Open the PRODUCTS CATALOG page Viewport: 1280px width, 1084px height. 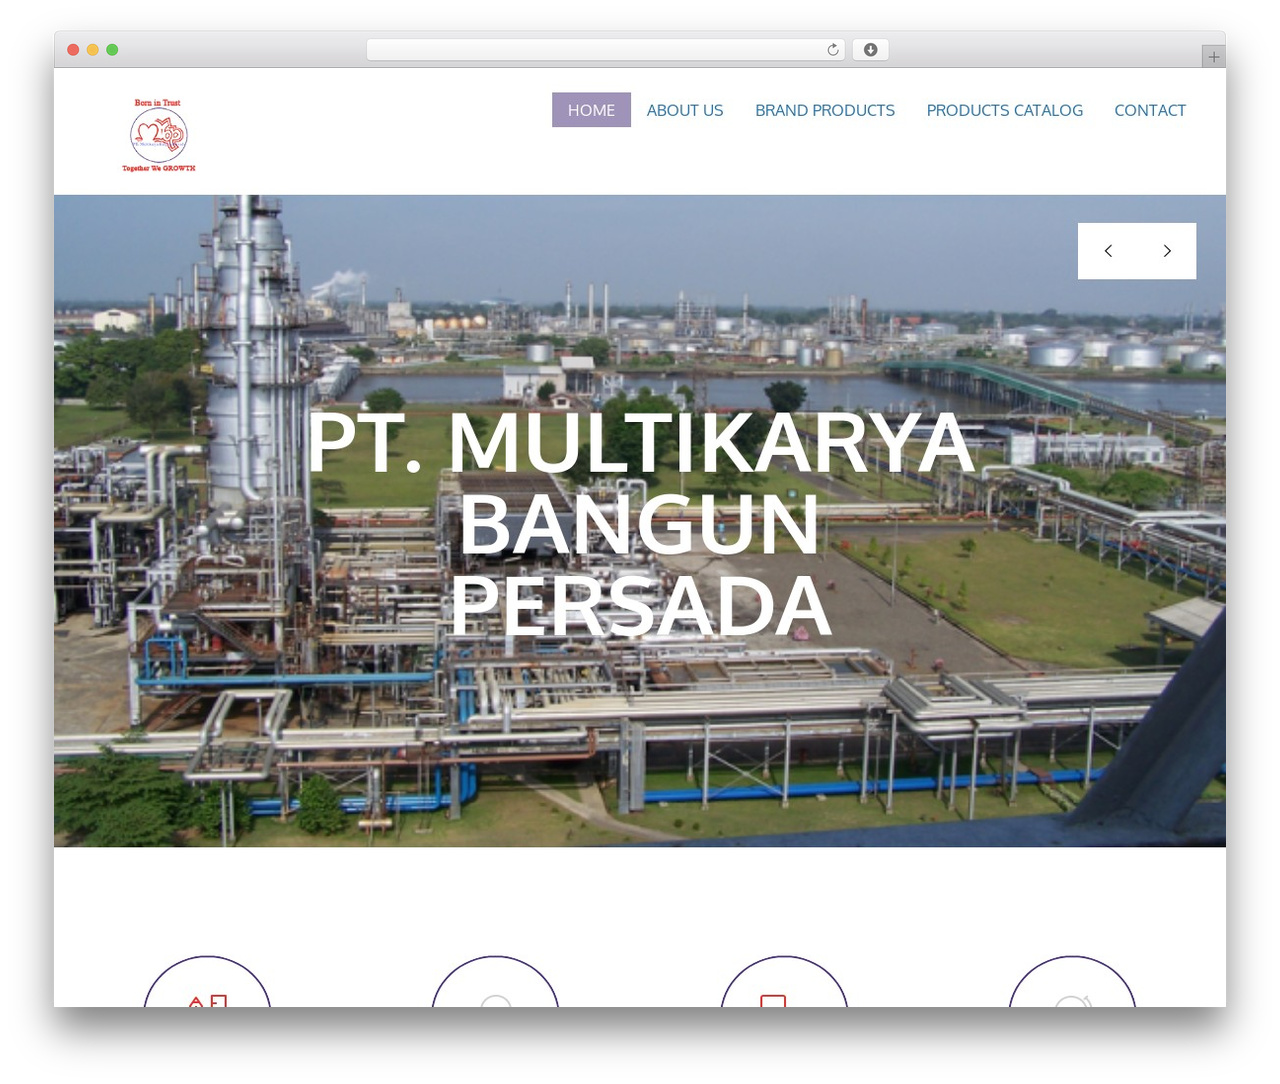tap(1004, 110)
